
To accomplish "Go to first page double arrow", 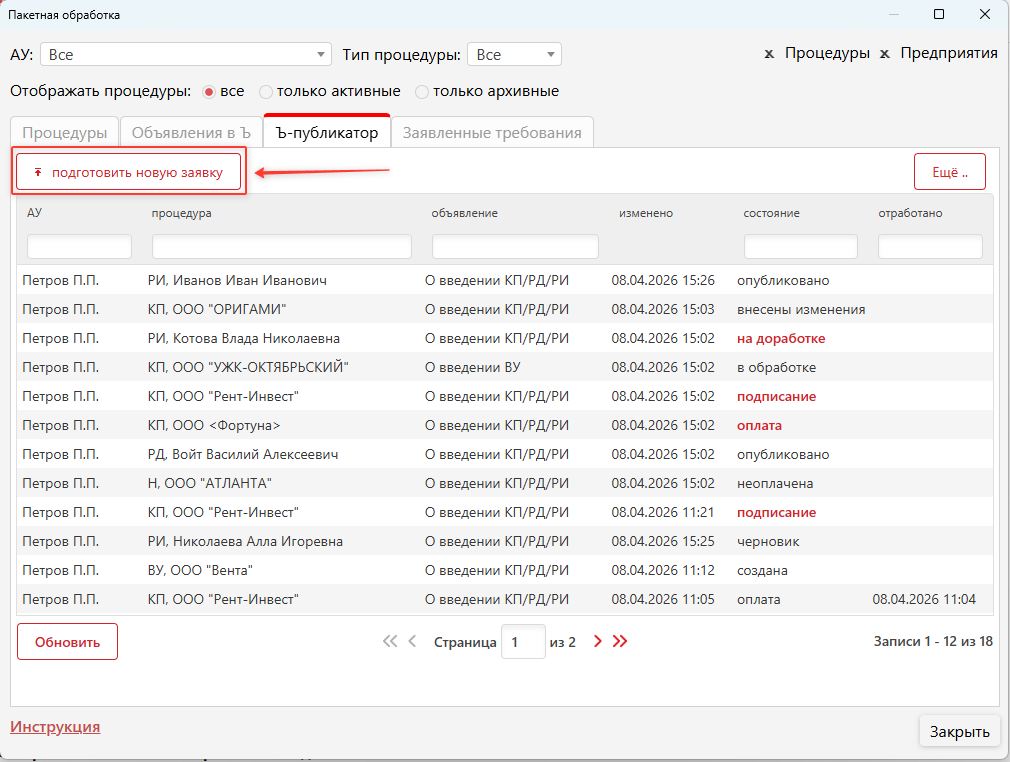I will click(390, 642).
